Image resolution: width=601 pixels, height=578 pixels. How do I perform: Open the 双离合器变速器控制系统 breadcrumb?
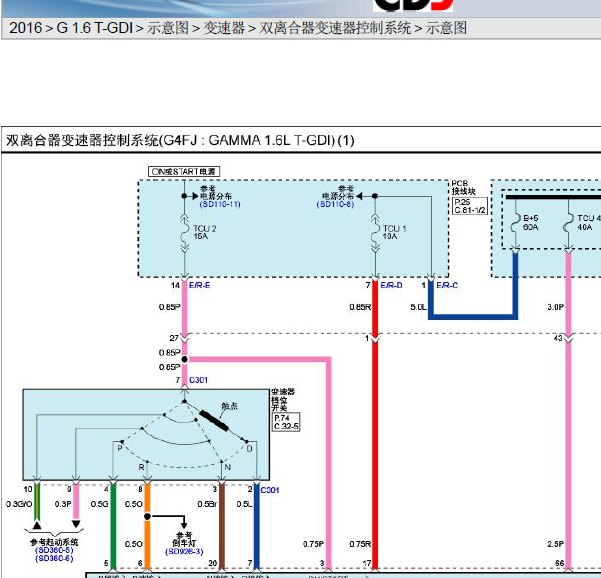pyautogui.click(x=335, y=28)
